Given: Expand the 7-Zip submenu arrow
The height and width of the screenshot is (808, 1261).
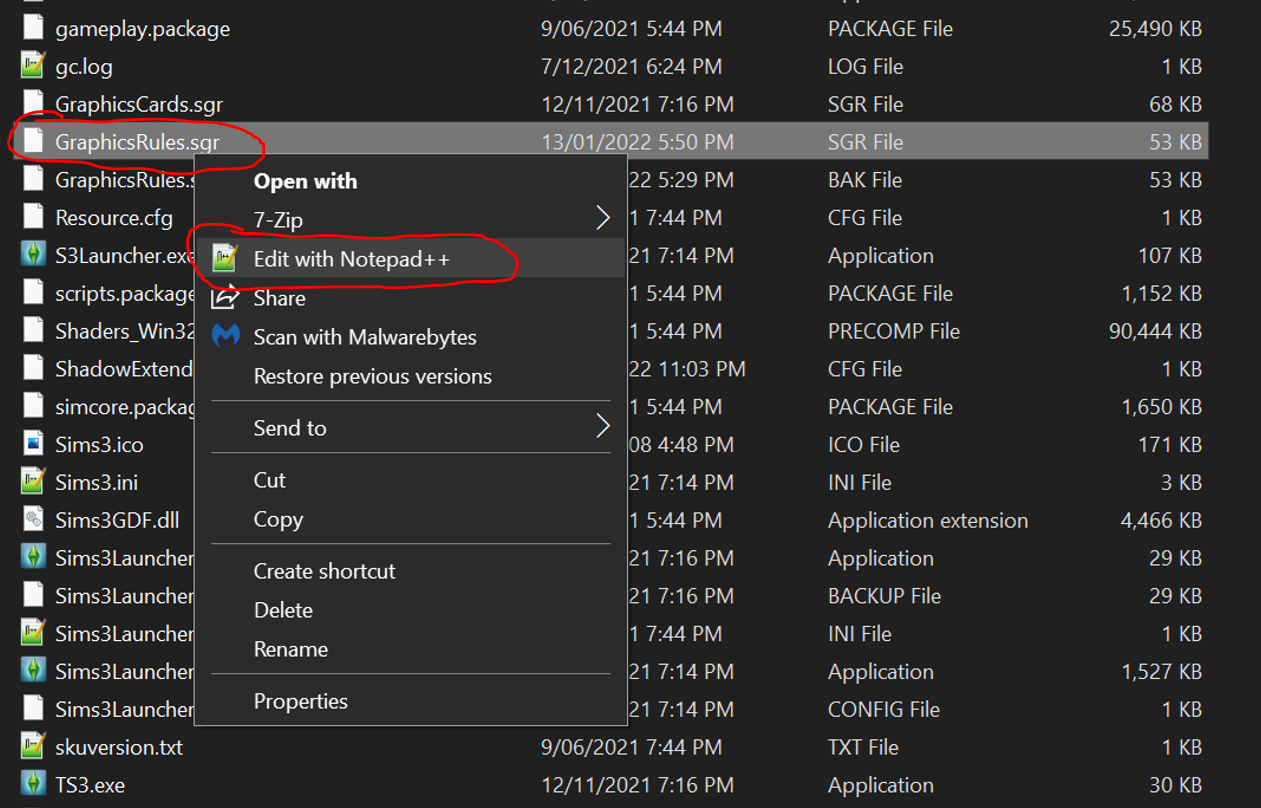Looking at the screenshot, I should point(602,218).
